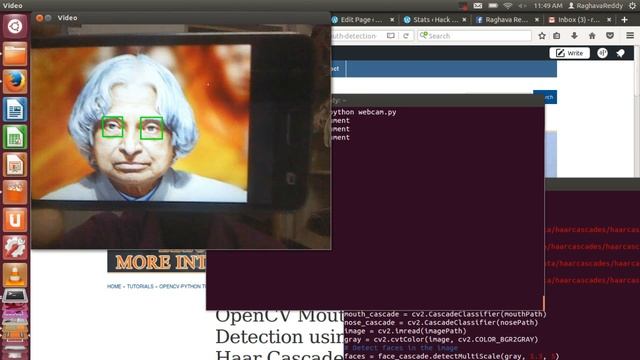Show Firefox bookmarks list icon
The image size is (640, 360).
tap(557, 36)
